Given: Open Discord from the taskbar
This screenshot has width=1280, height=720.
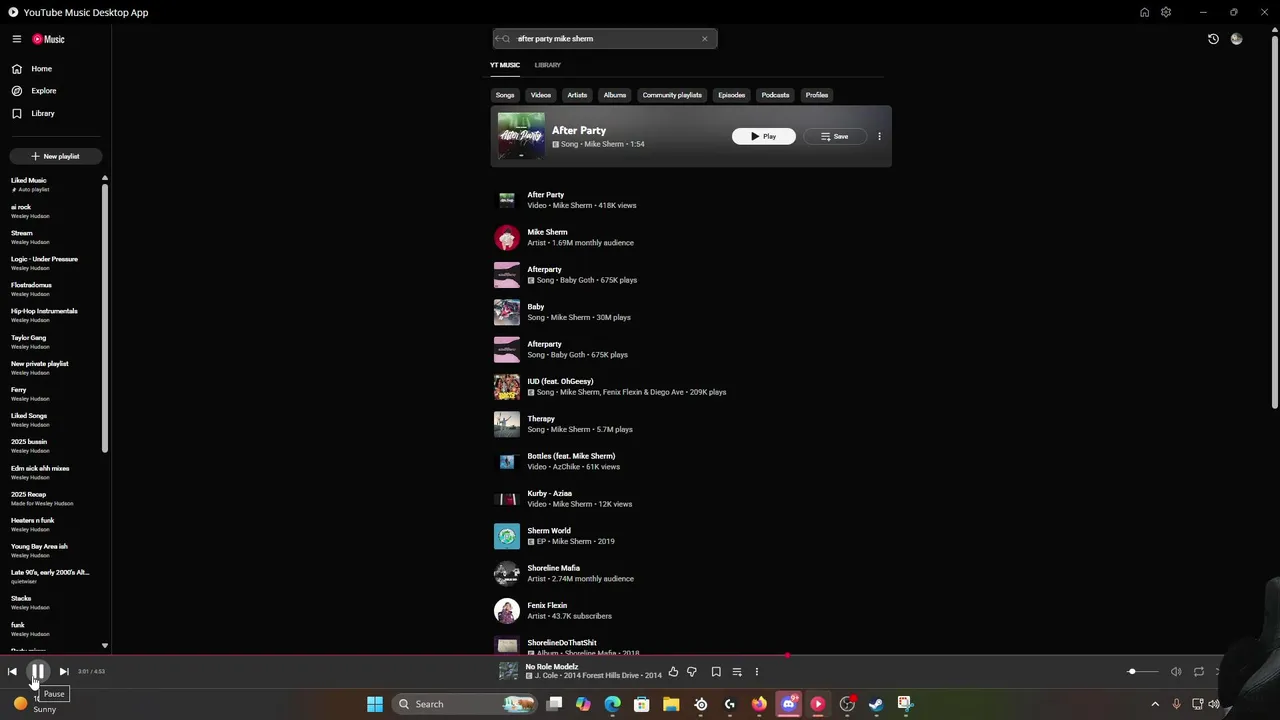Looking at the screenshot, I should [x=789, y=704].
